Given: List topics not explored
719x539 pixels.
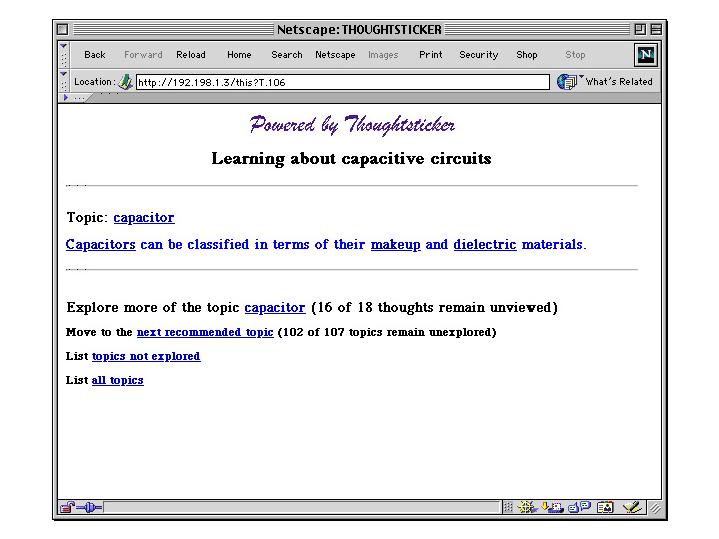Looking at the screenshot, I should (146, 356).
